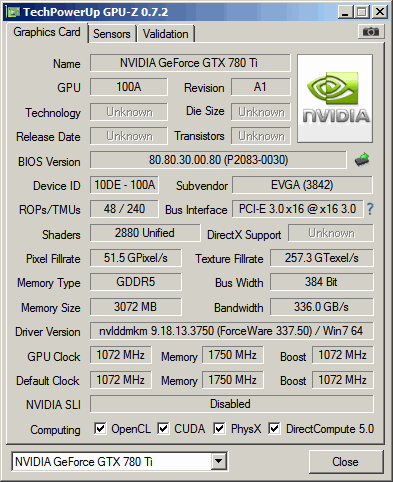393x482 pixels.
Task: Click the Subvendor field EVGA (3842)
Action: (302, 185)
